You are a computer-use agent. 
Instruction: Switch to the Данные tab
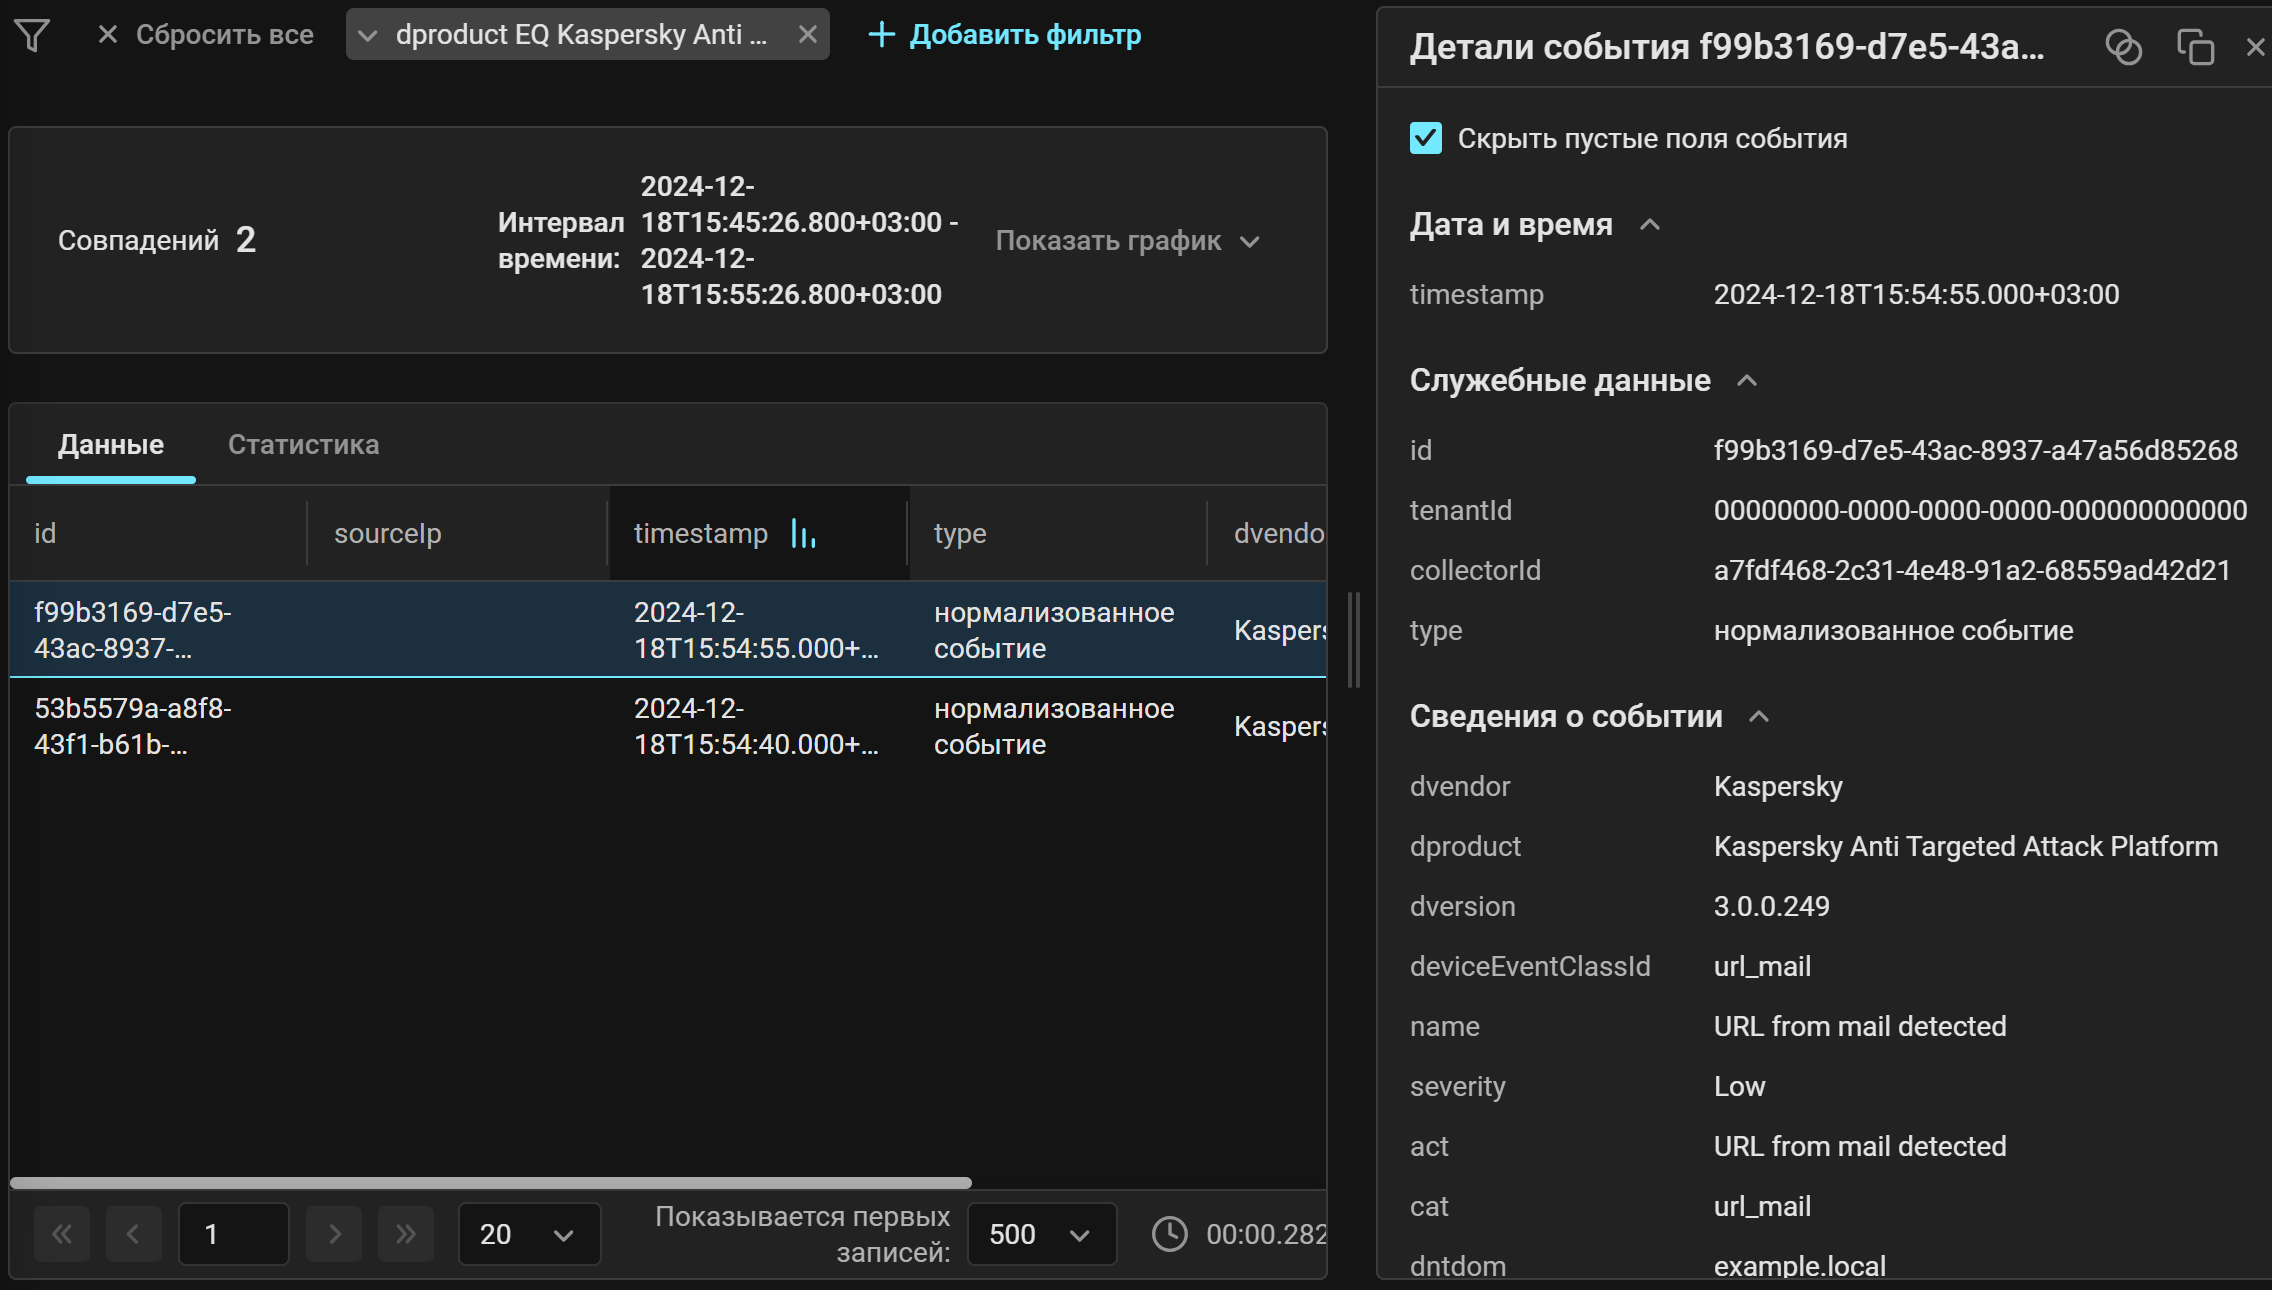tap(111, 445)
